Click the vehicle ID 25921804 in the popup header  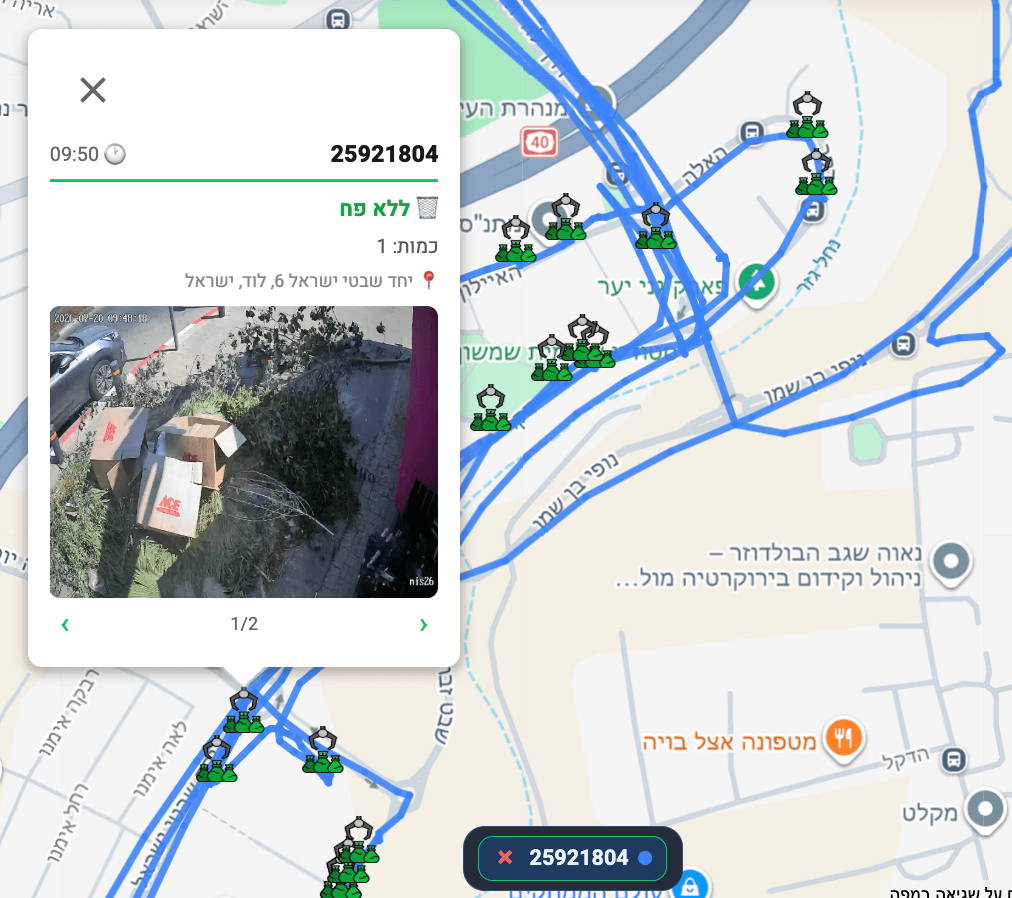[x=384, y=154]
